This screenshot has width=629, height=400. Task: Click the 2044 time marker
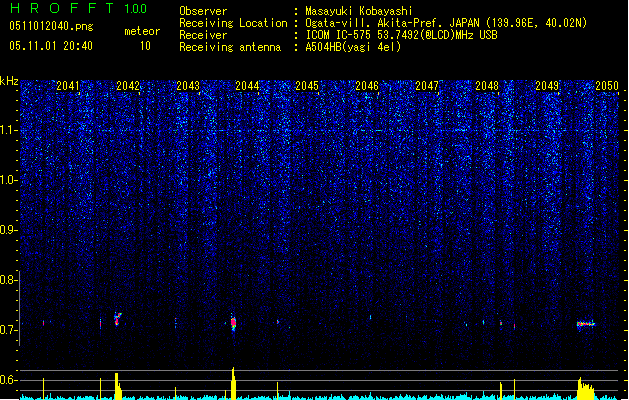tap(247, 86)
